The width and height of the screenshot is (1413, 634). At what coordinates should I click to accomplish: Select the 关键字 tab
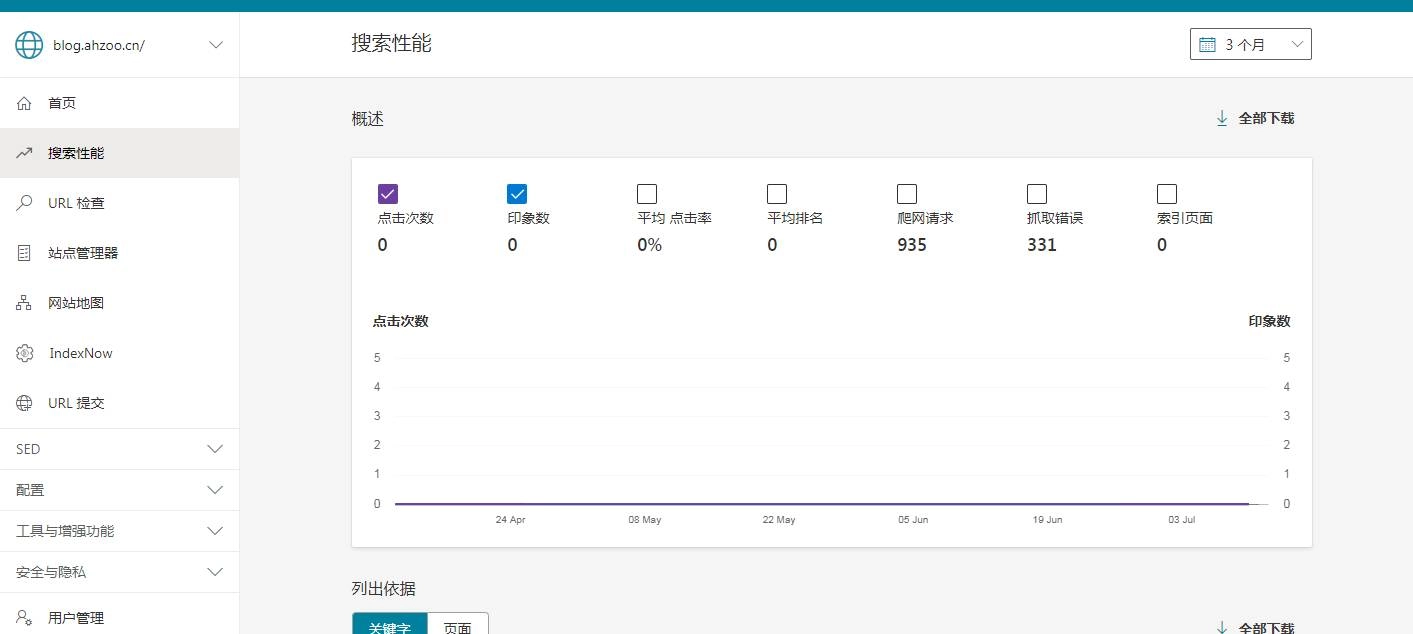pos(390,626)
